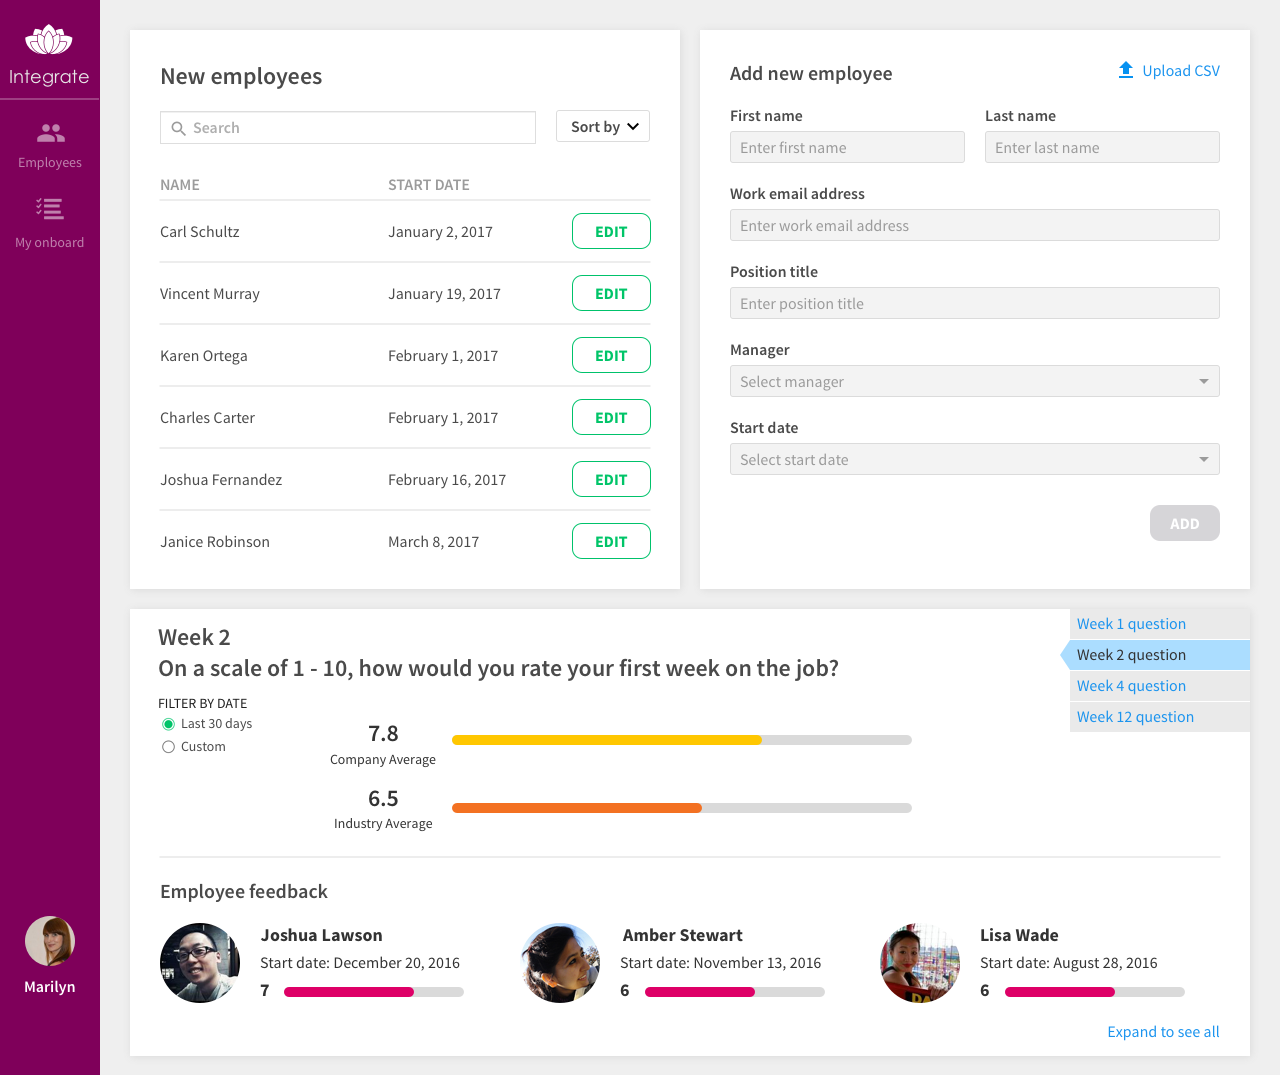
Task: Click Lisa Wade's rating bar
Action: (x=1095, y=992)
